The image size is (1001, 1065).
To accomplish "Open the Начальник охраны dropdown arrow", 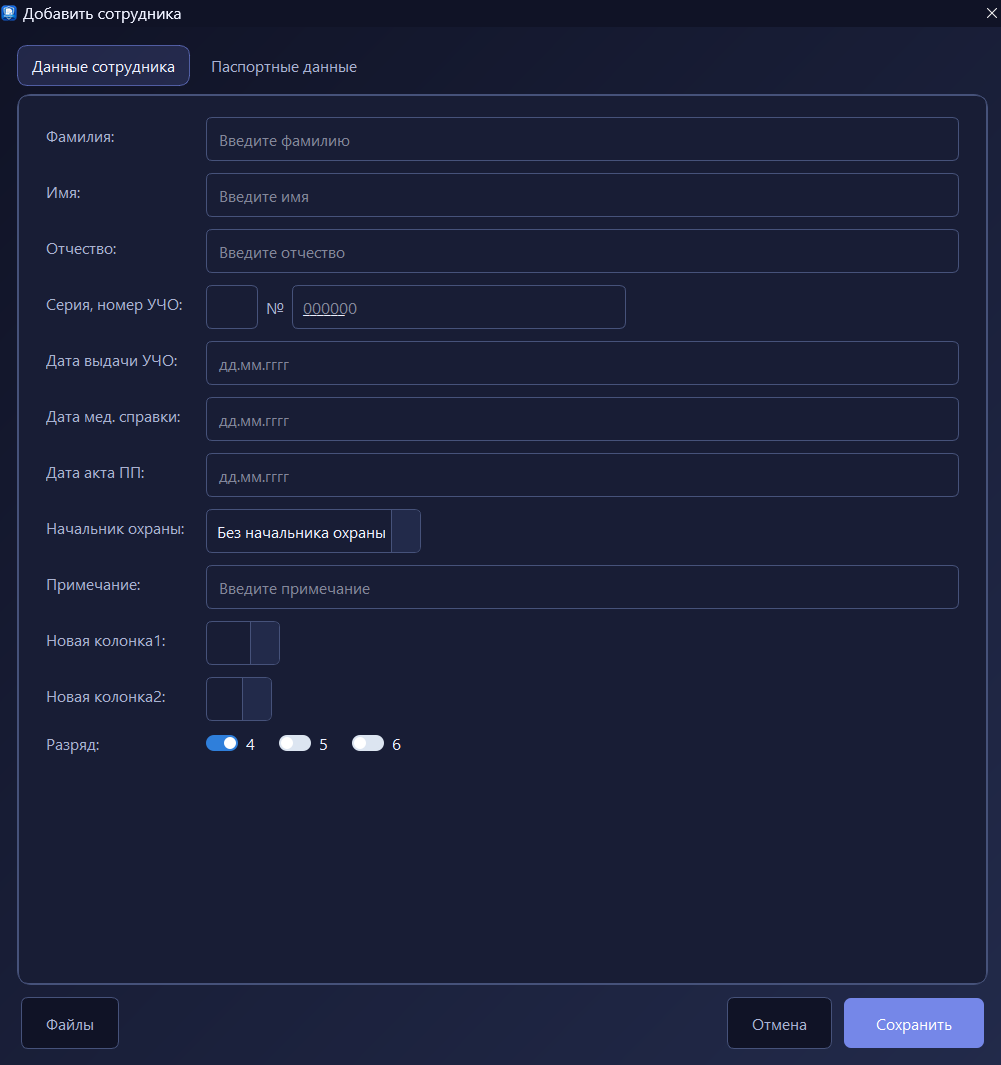I will (406, 531).
